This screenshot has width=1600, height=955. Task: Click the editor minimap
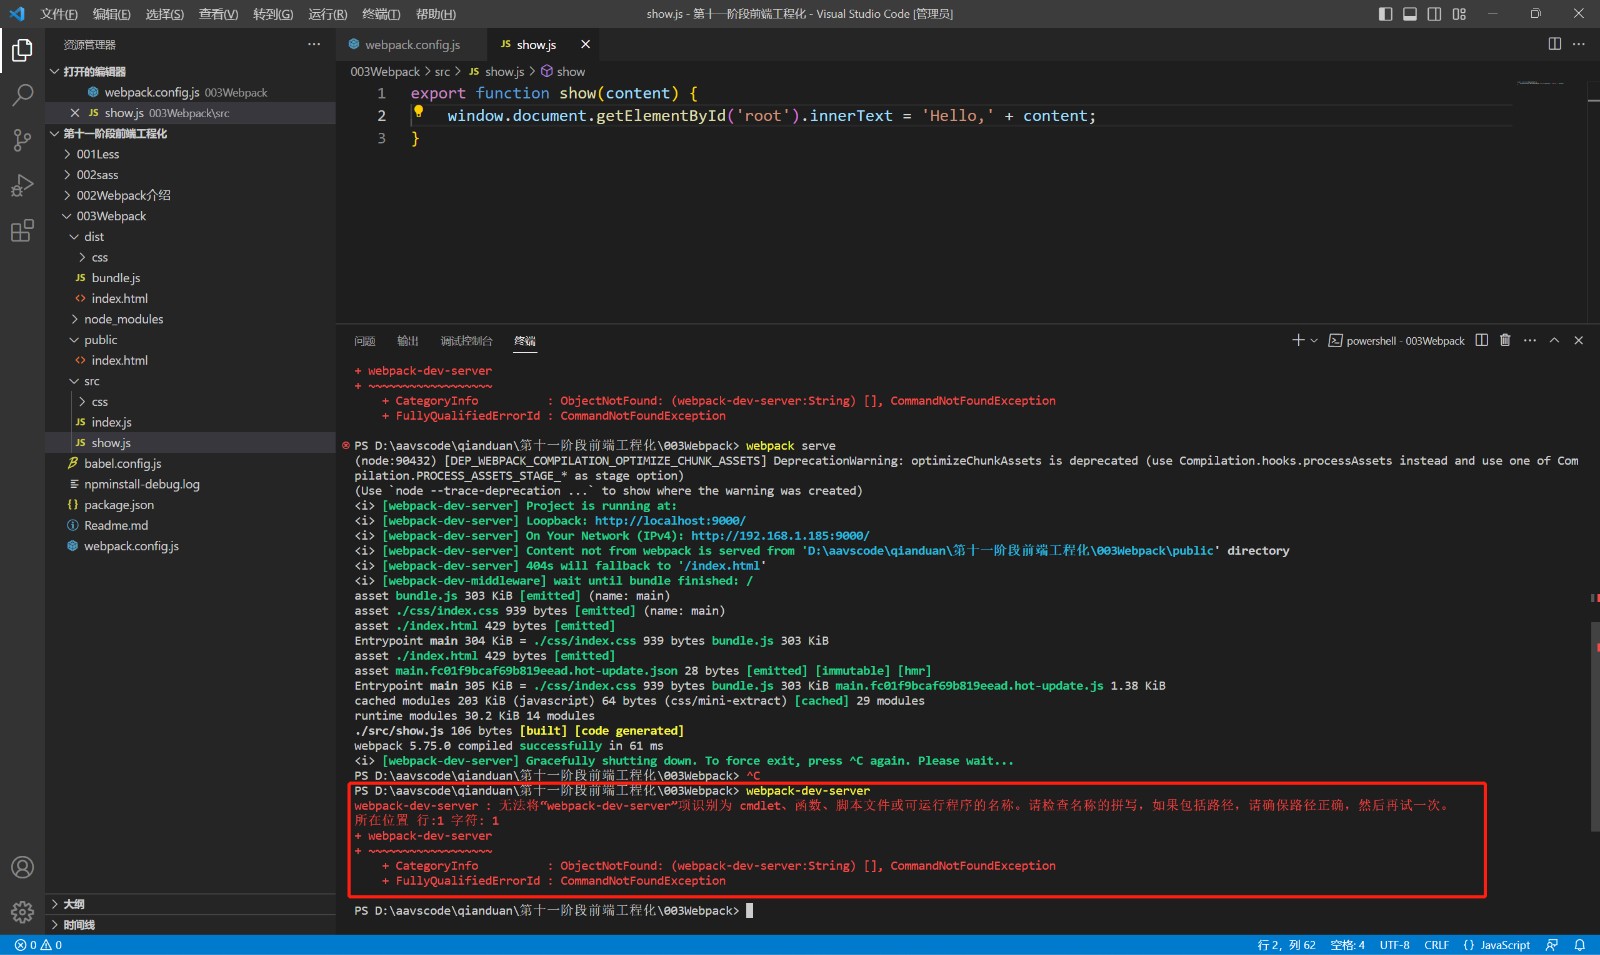click(x=1548, y=84)
